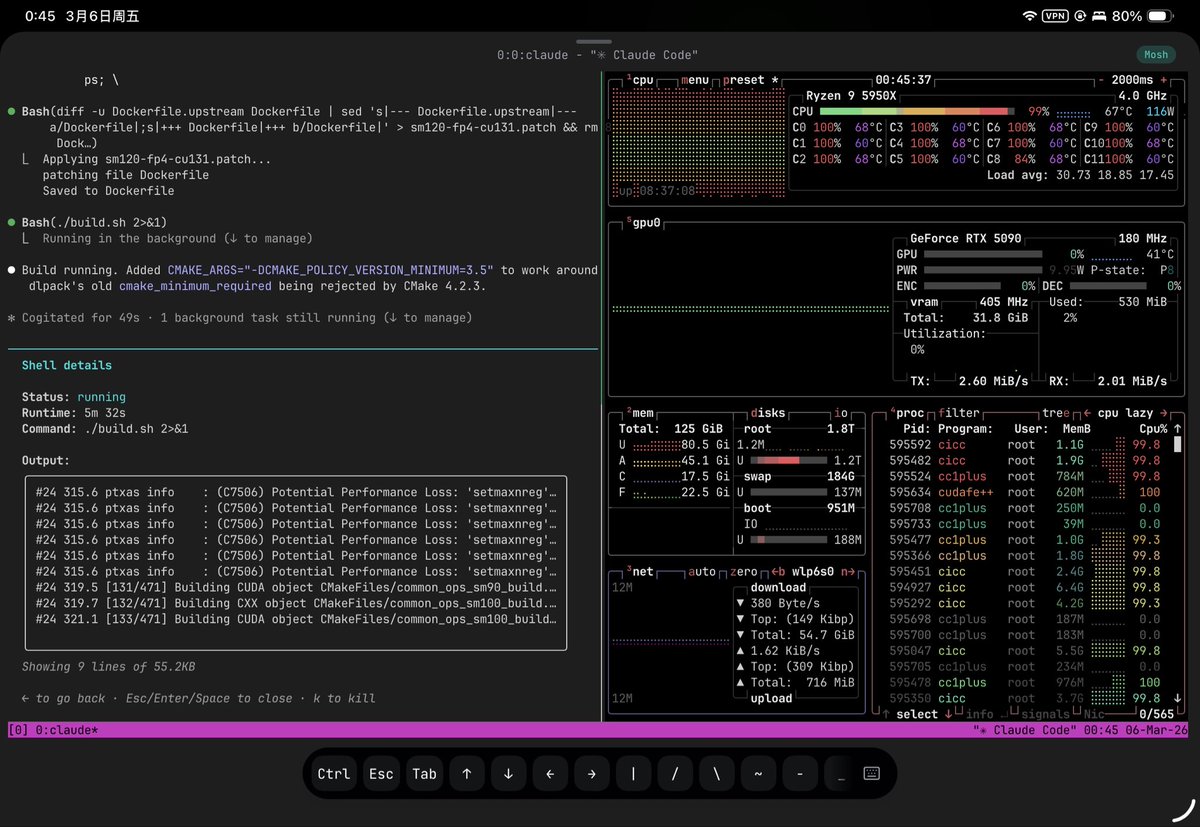Increase update interval with the plus sign
1200x827 pixels.
click(x=1164, y=80)
